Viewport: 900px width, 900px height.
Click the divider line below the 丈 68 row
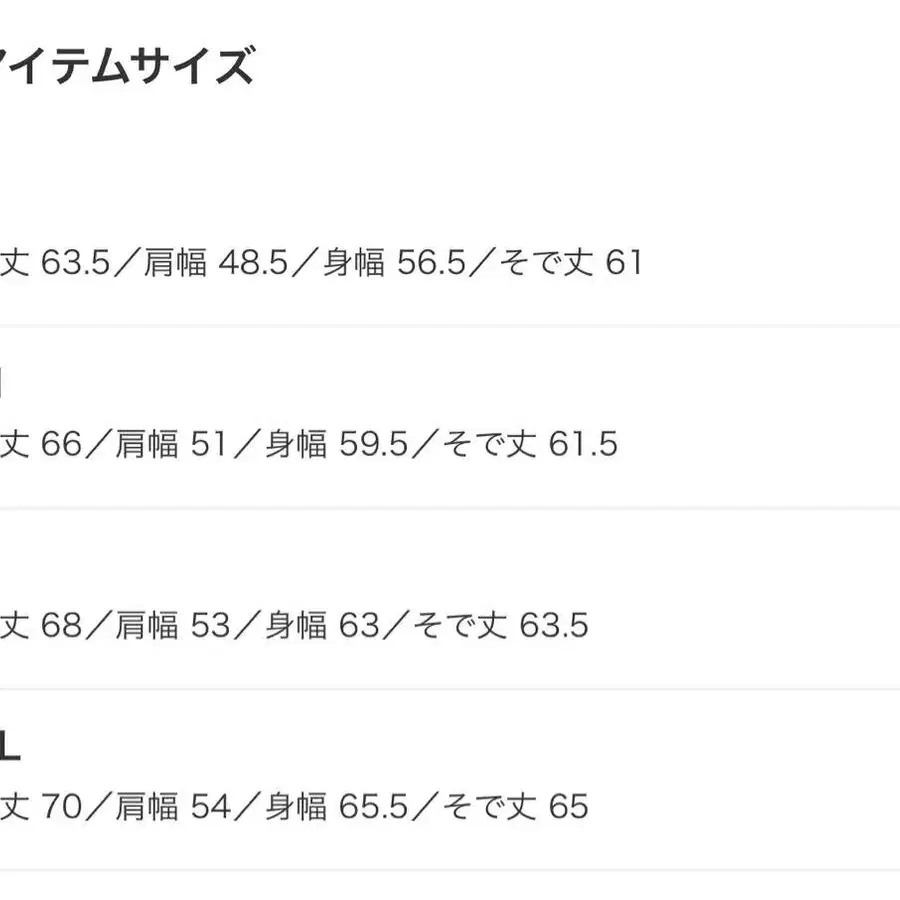pyautogui.click(x=450, y=689)
